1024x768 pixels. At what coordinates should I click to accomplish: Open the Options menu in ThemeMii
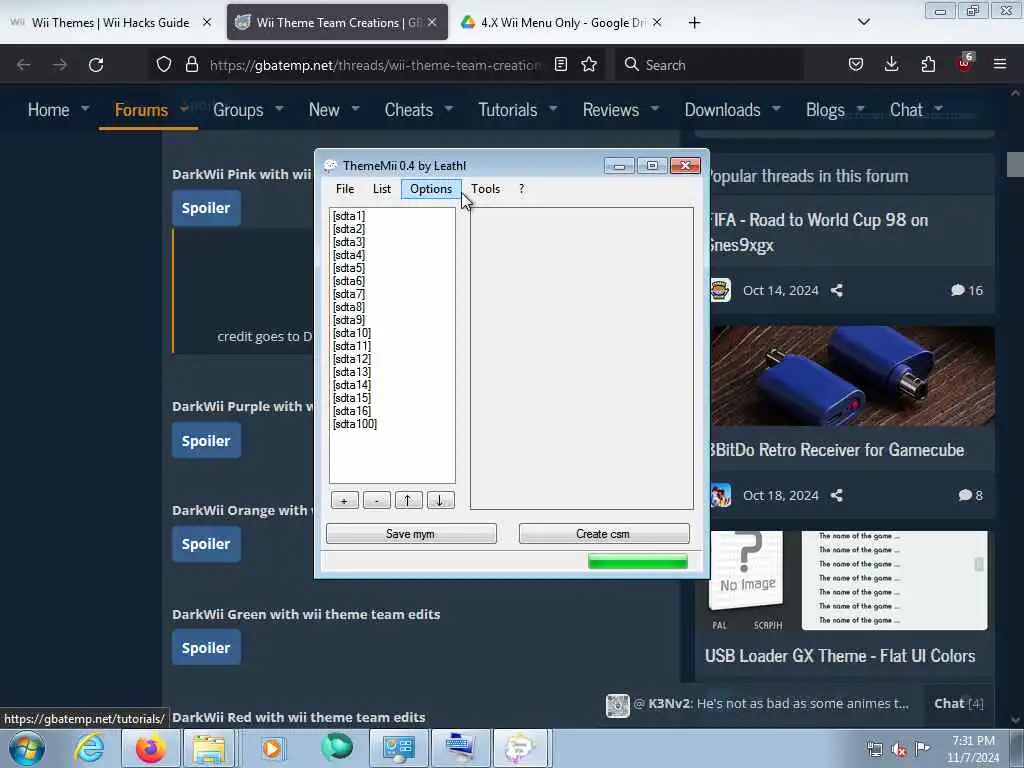tap(431, 189)
